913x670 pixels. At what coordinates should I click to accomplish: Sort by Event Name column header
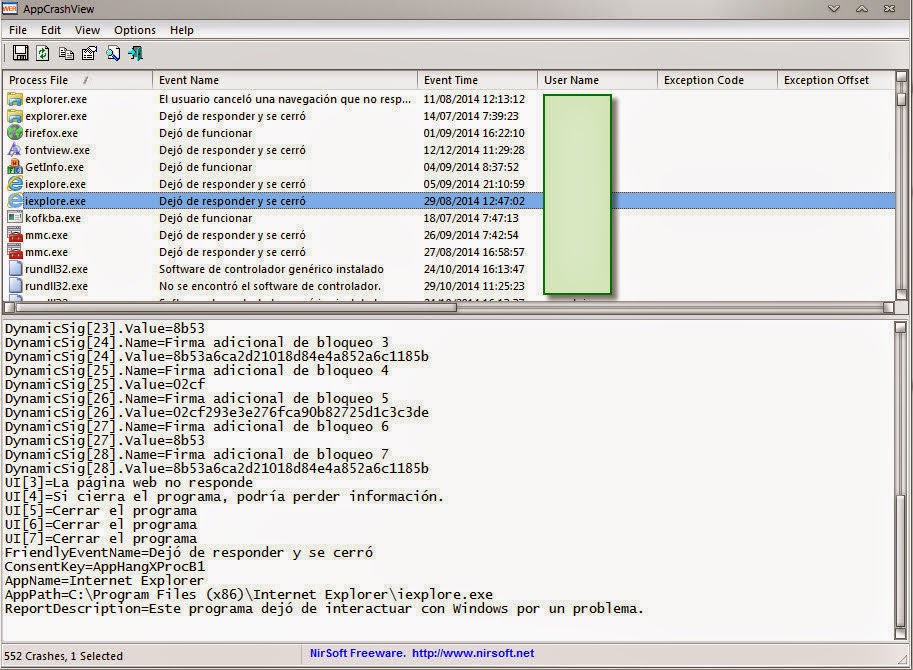(x=285, y=80)
